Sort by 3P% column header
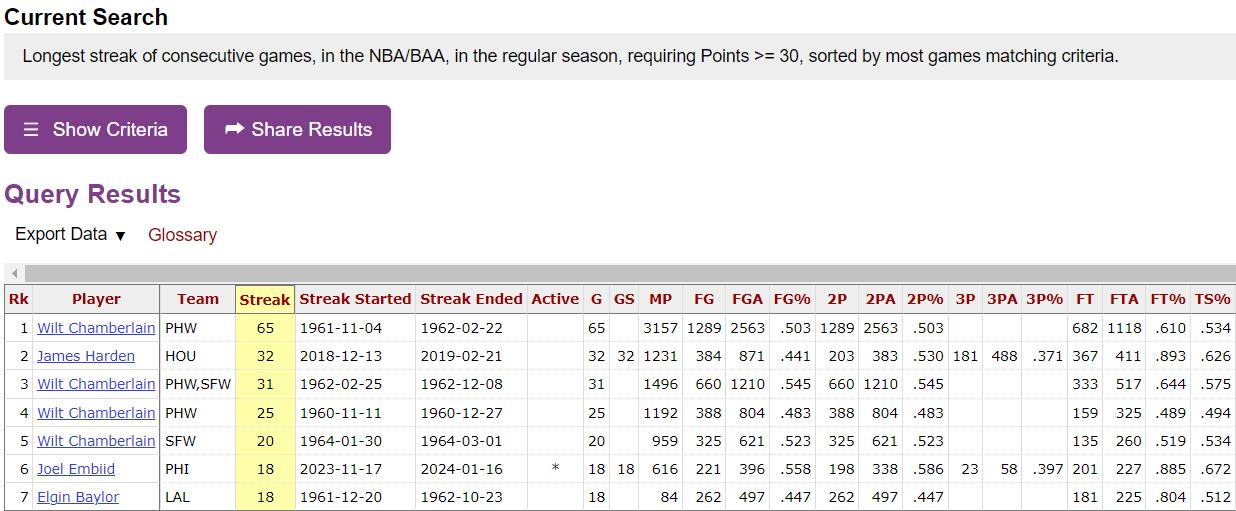This screenshot has height=511, width=1236. coord(1044,299)
